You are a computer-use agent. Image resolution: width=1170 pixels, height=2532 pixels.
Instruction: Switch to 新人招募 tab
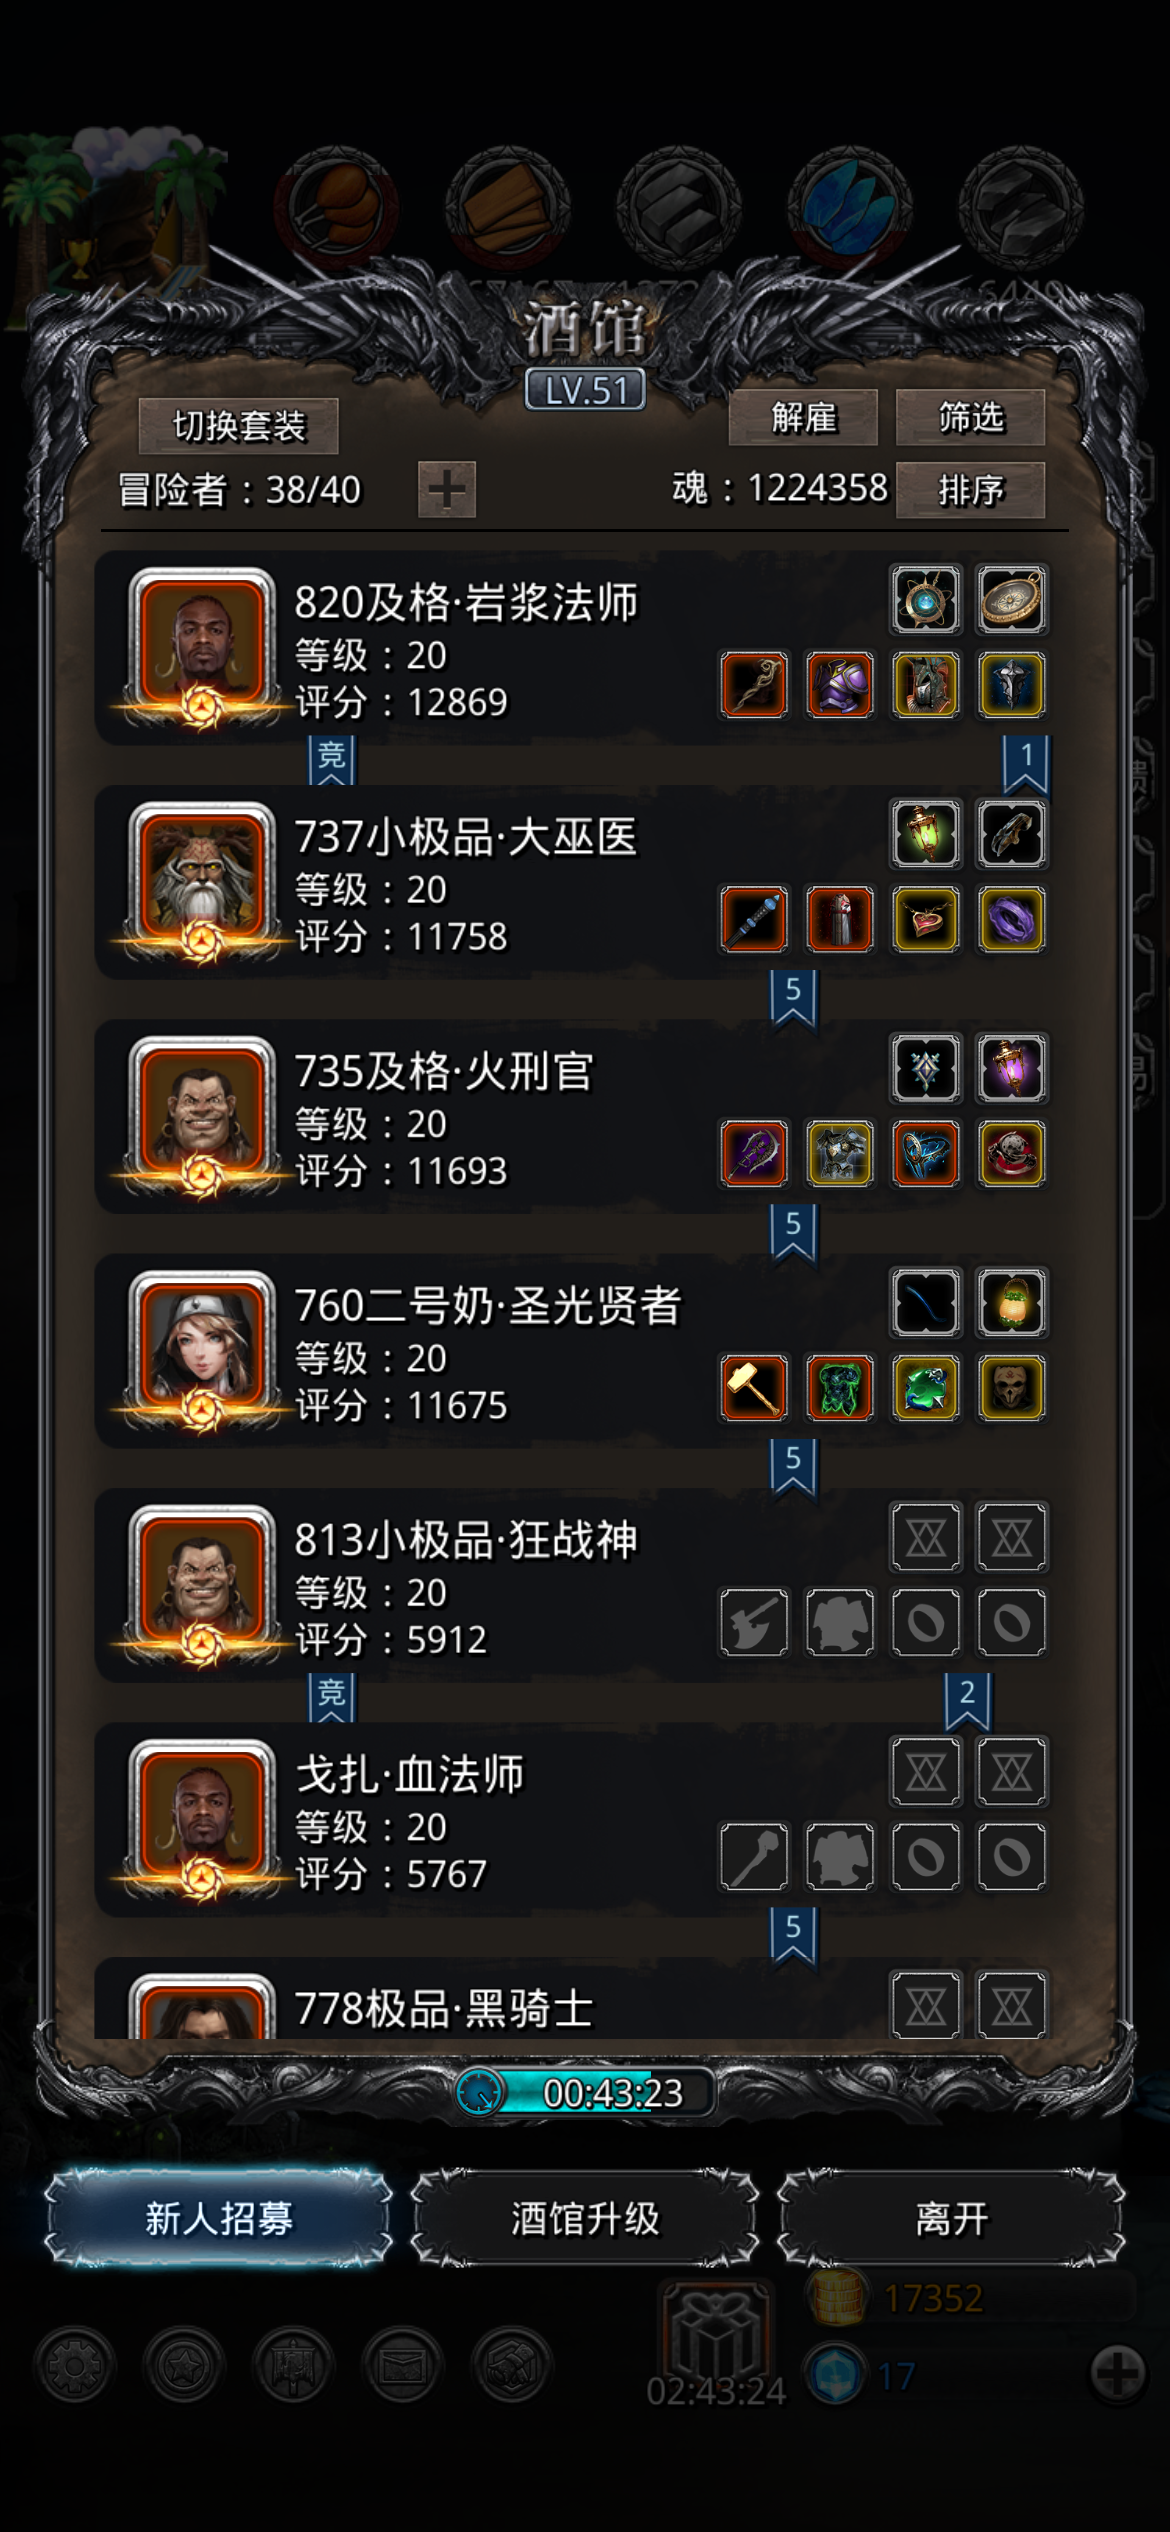click(219, 2218)
